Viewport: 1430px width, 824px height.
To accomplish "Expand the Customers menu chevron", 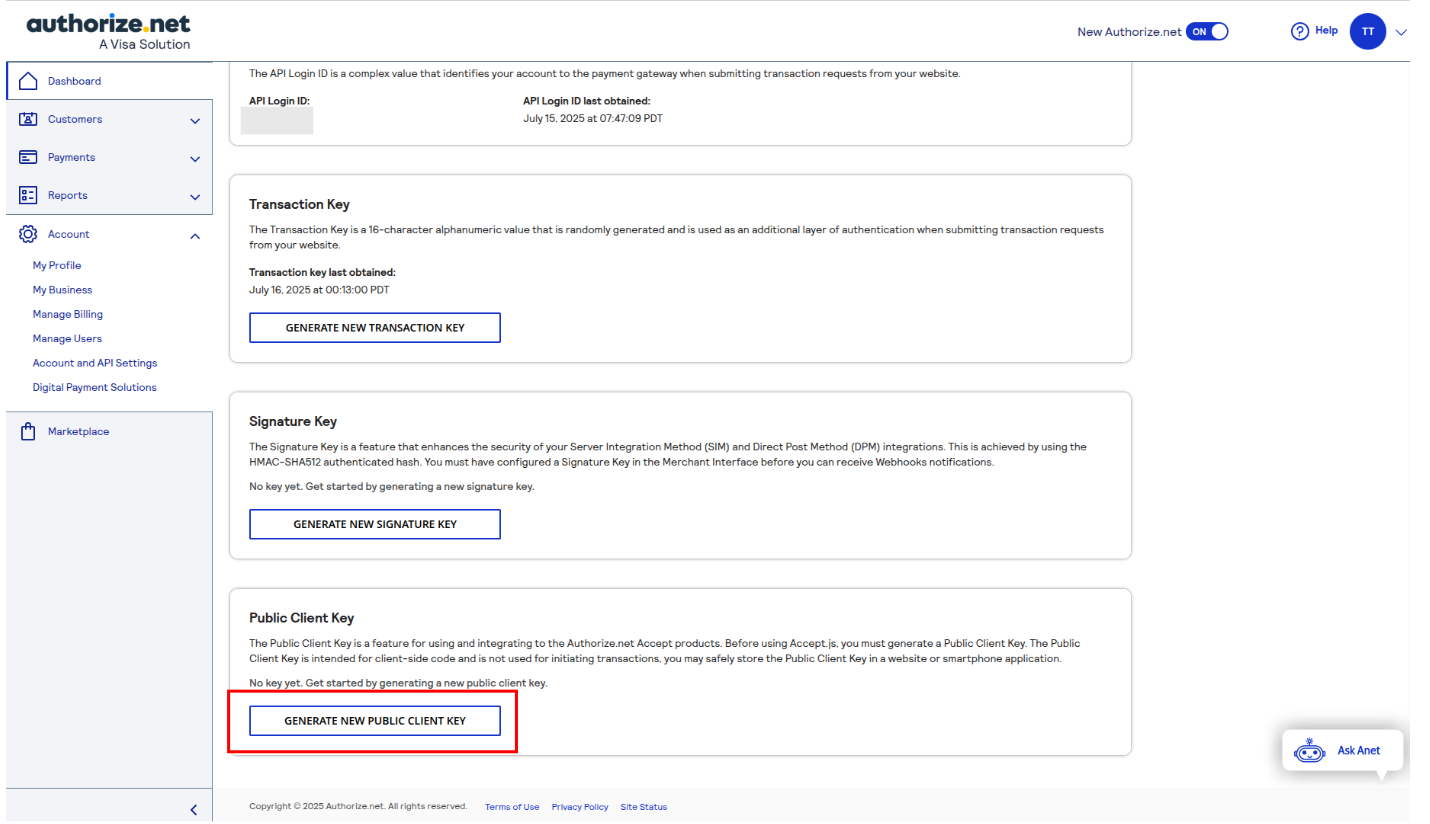I will point(195,121).
